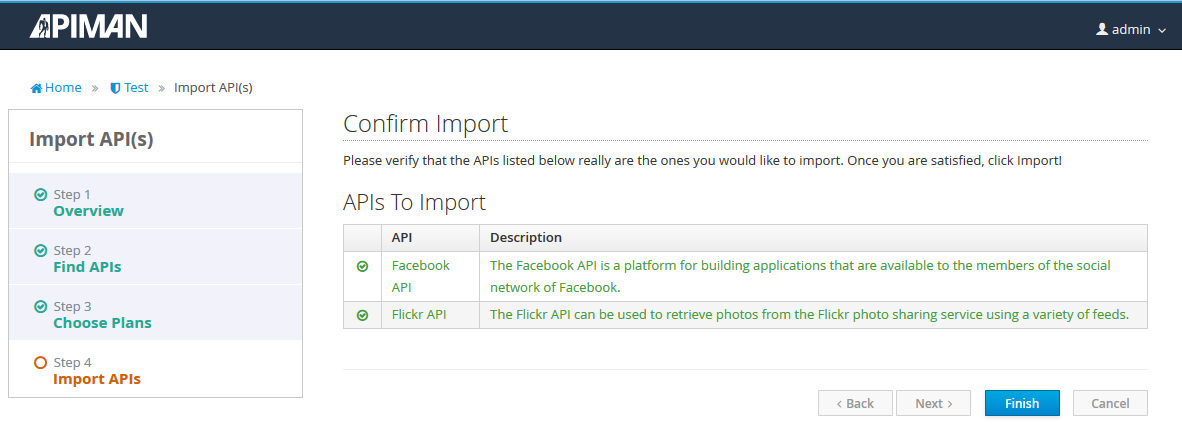Click the Test shield icon in breadcrumb
Image resolution: width=1182 pixels, height=437 pixels.
[115, 88]
